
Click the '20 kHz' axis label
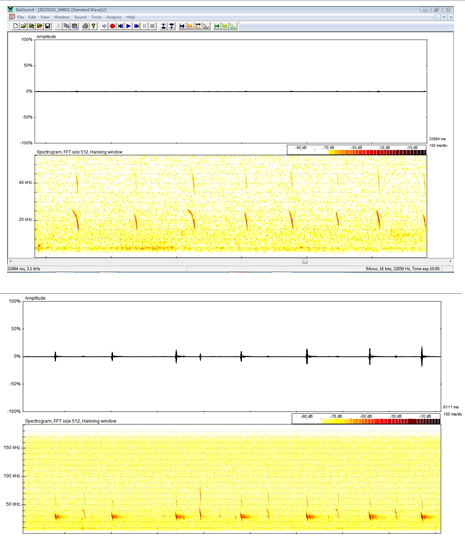coord(25,219)
